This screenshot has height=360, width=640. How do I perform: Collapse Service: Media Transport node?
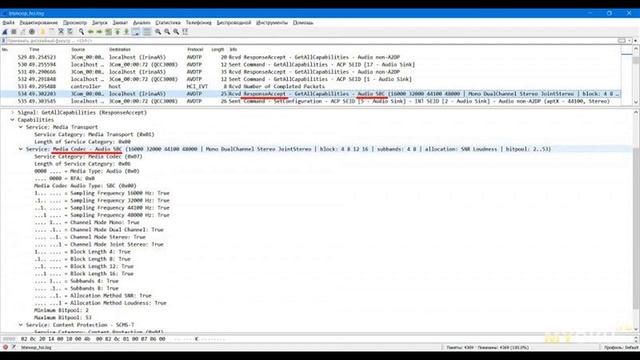click(20, 127)
